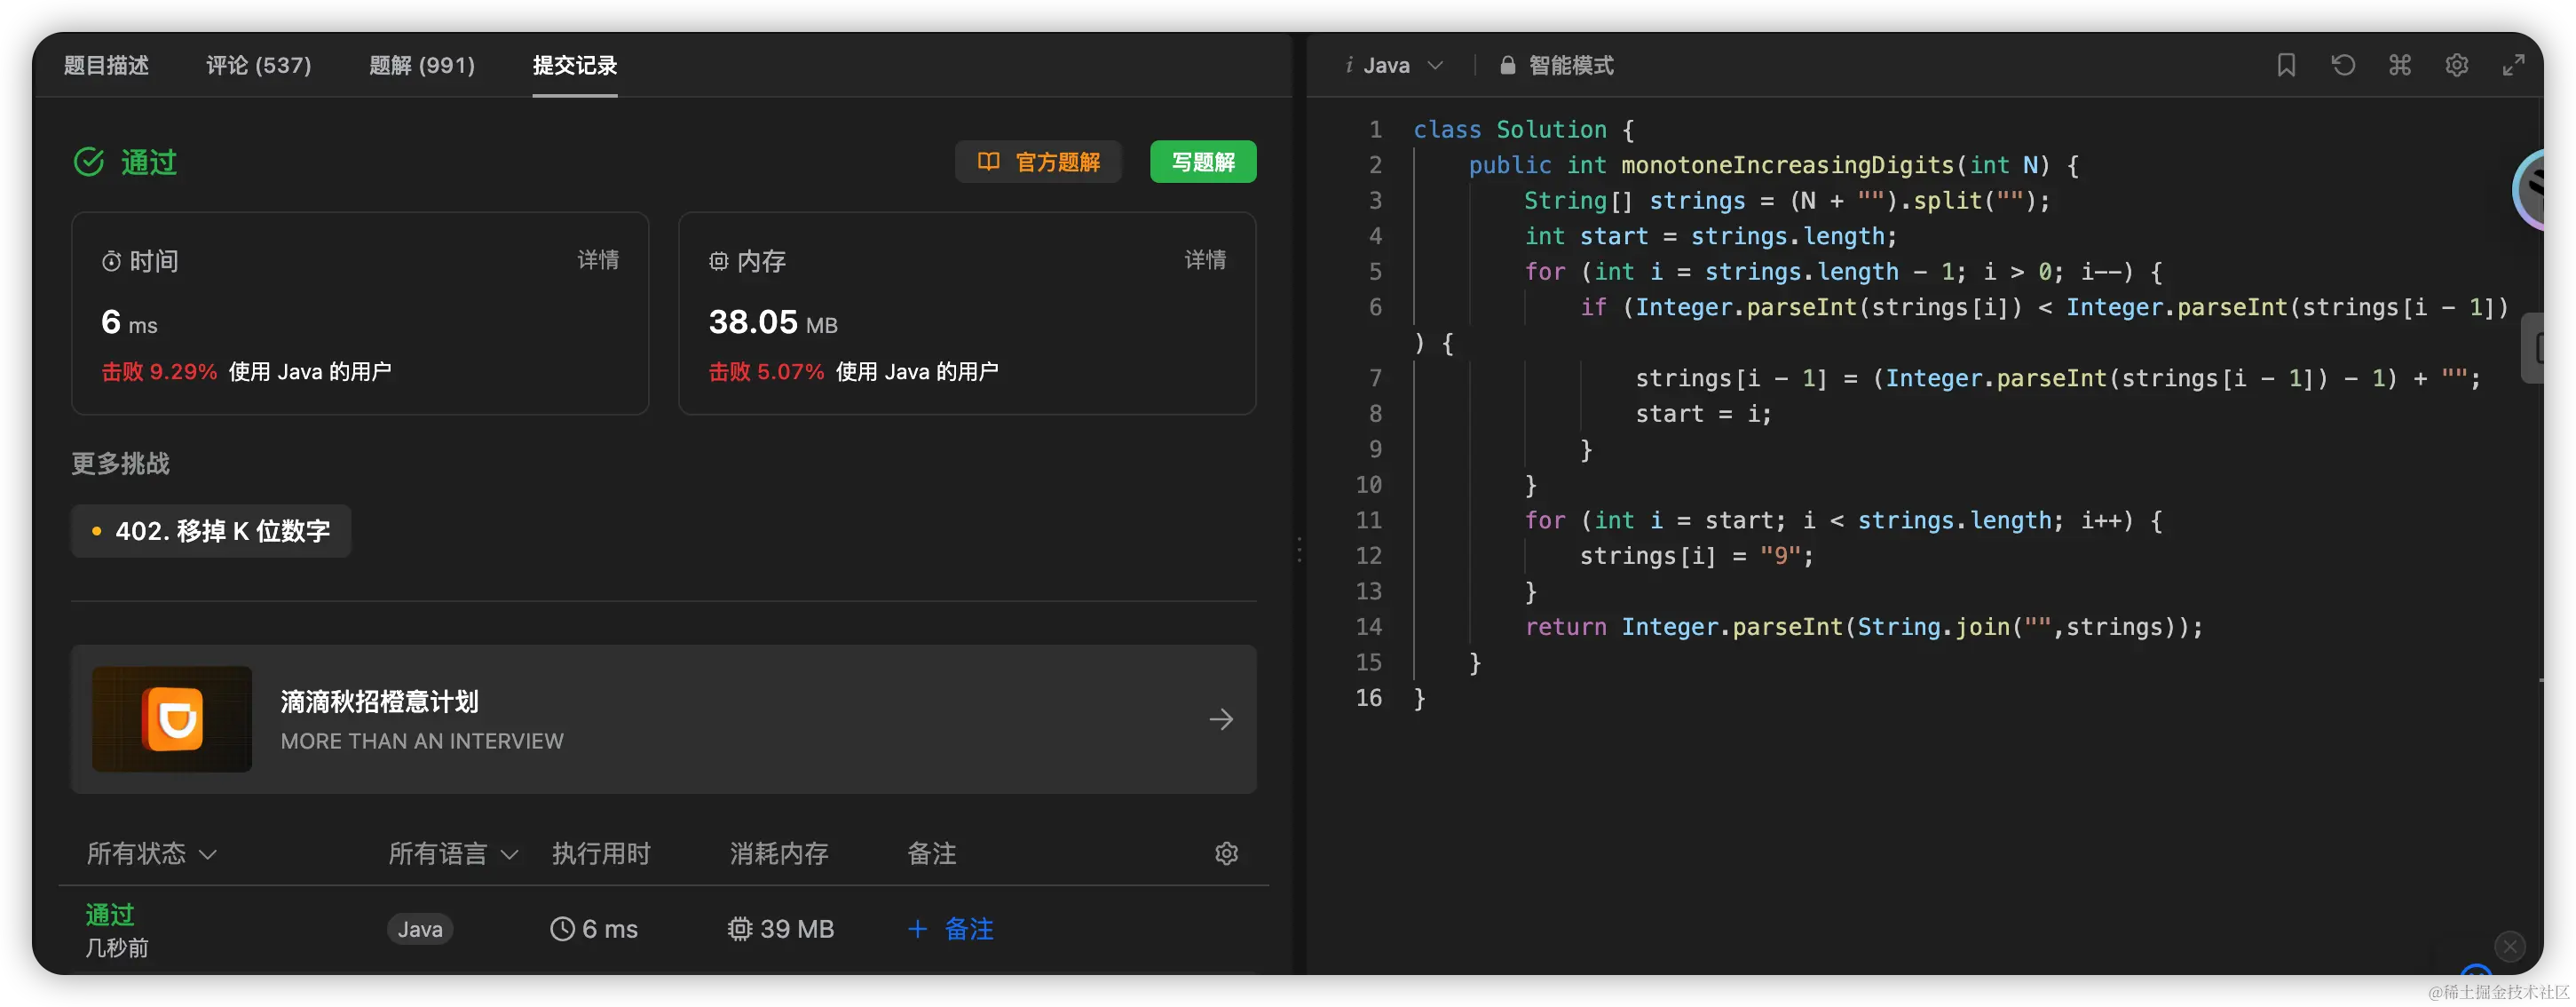The image size is (2576, 1007).
Task: Click the bookmark icon in editor toolbar
Action: [x=2285, y=66]
